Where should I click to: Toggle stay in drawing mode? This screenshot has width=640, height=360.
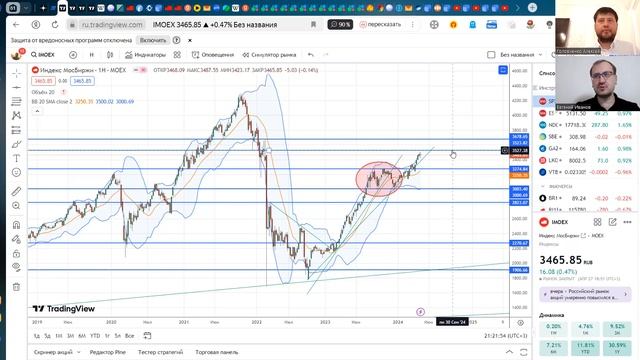click(16, 239)
